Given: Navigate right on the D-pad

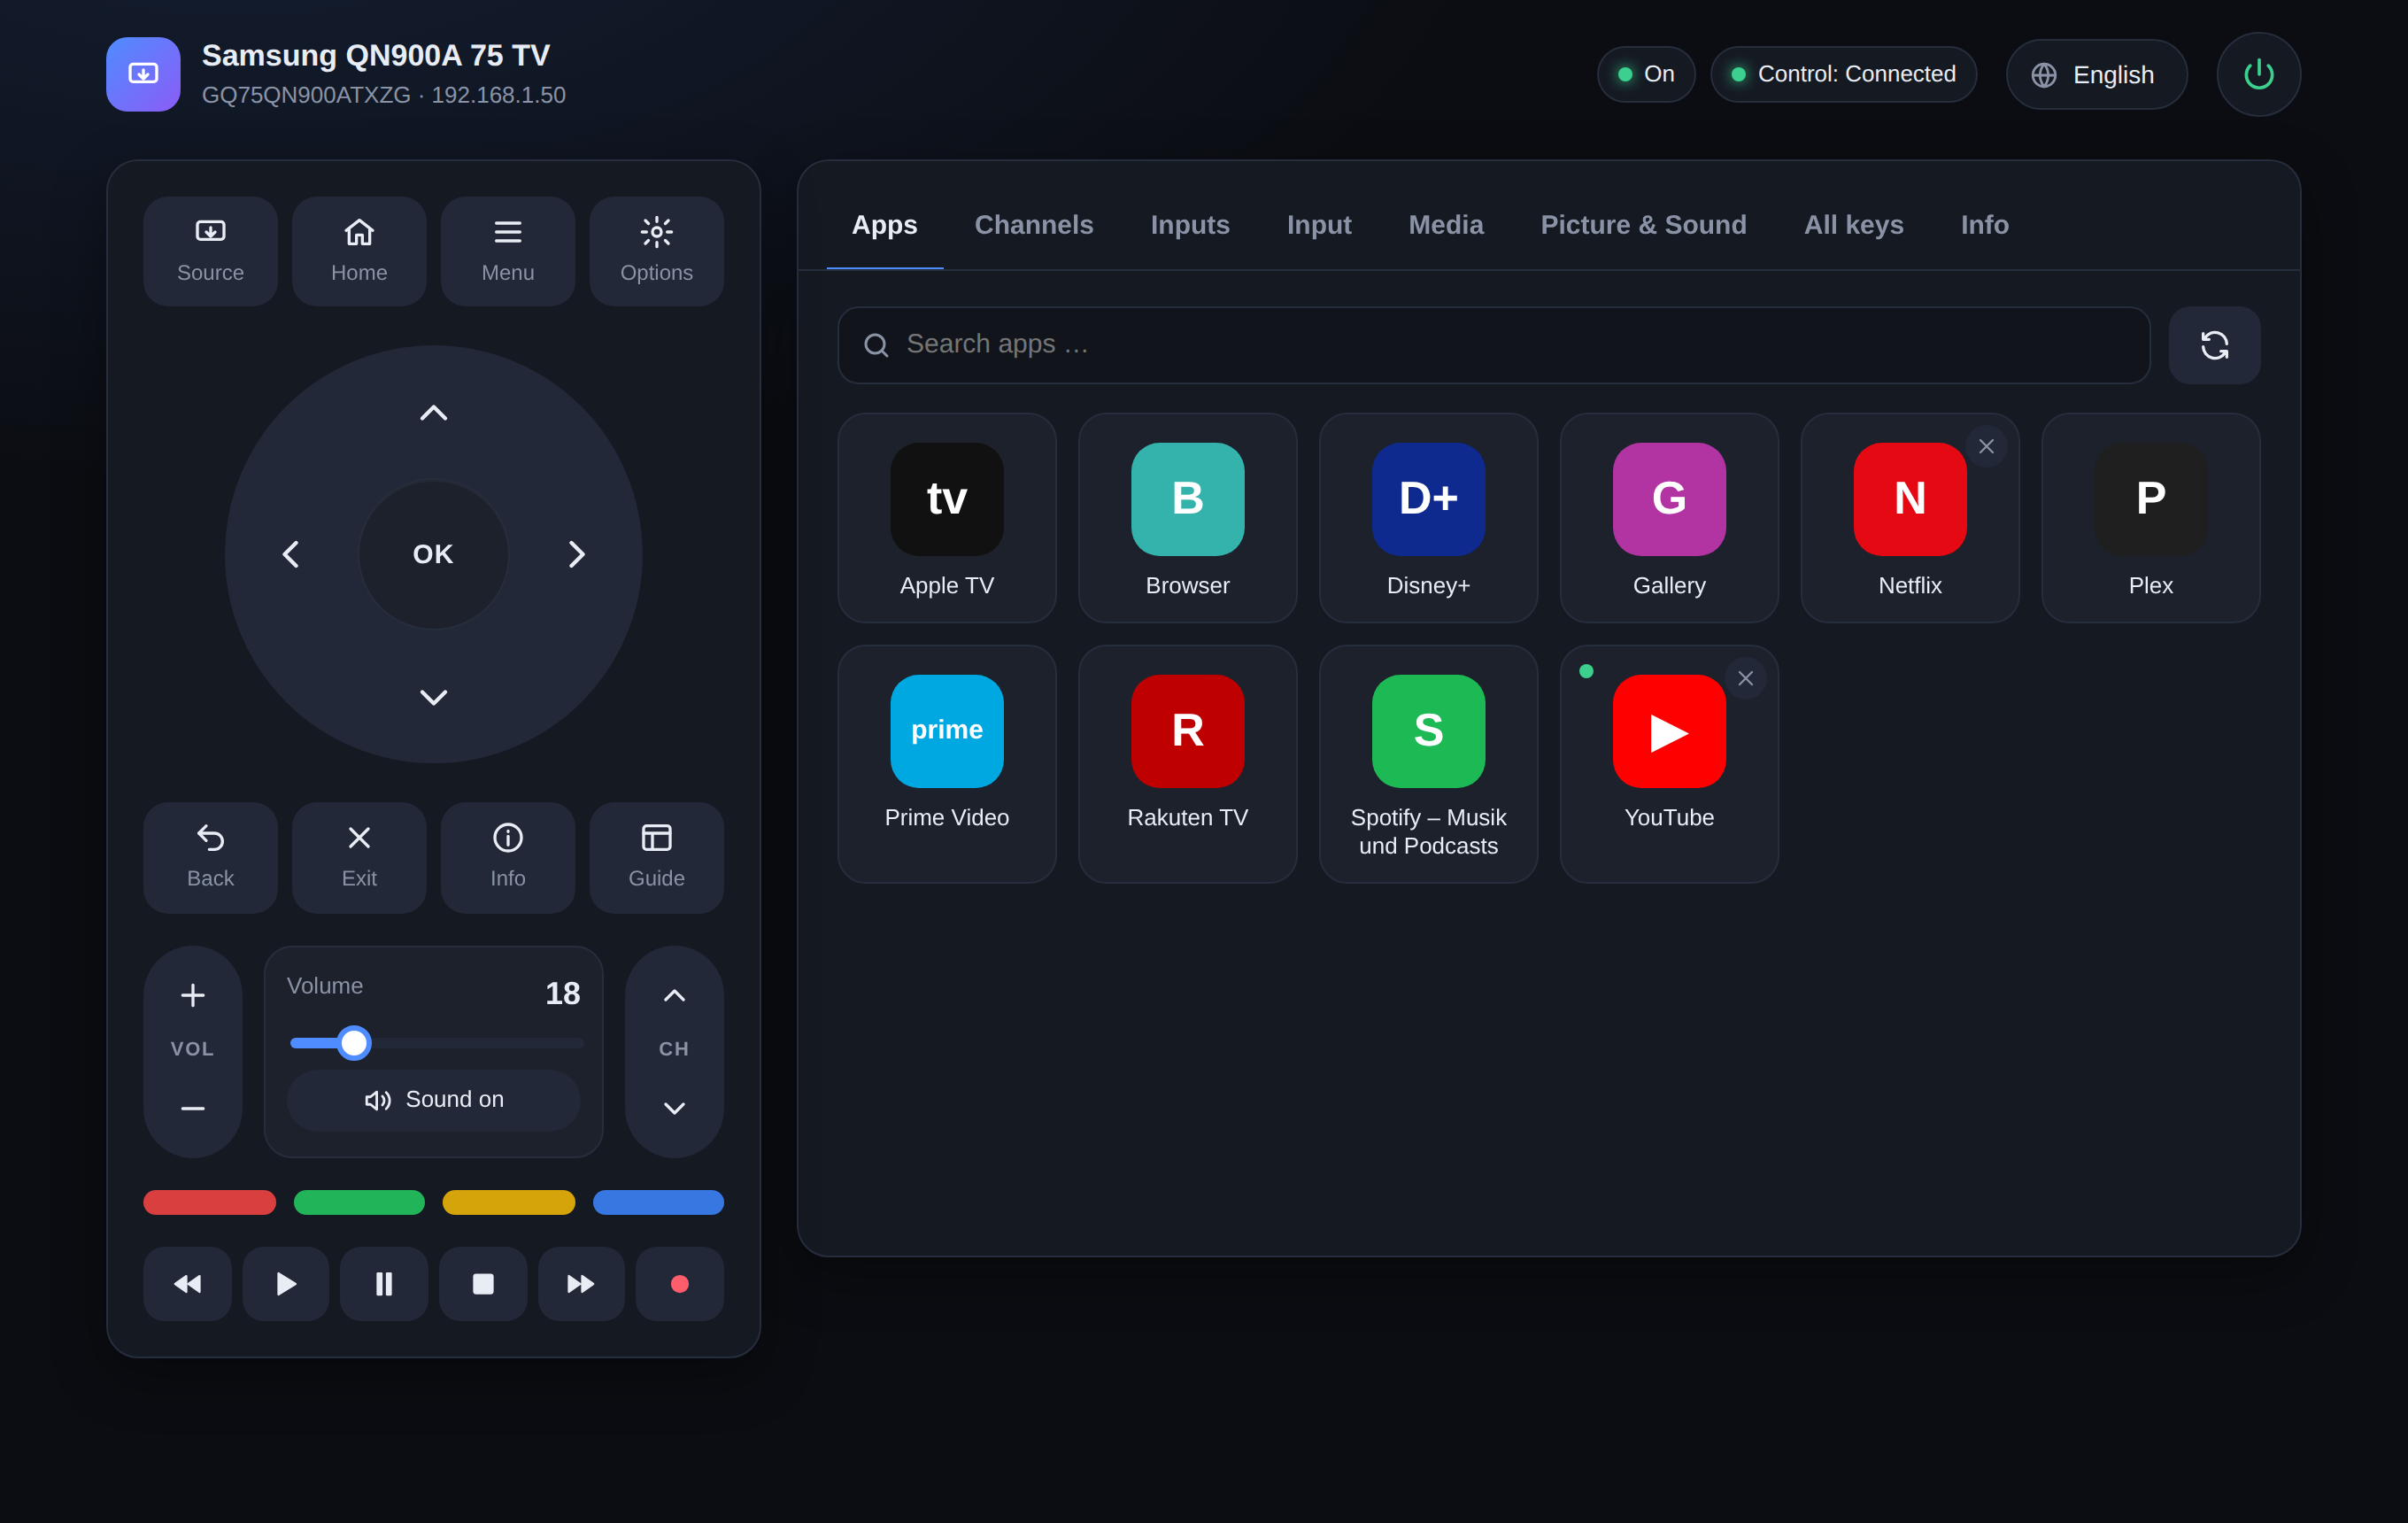Looking at the screenshot, I should click(576, 554).
